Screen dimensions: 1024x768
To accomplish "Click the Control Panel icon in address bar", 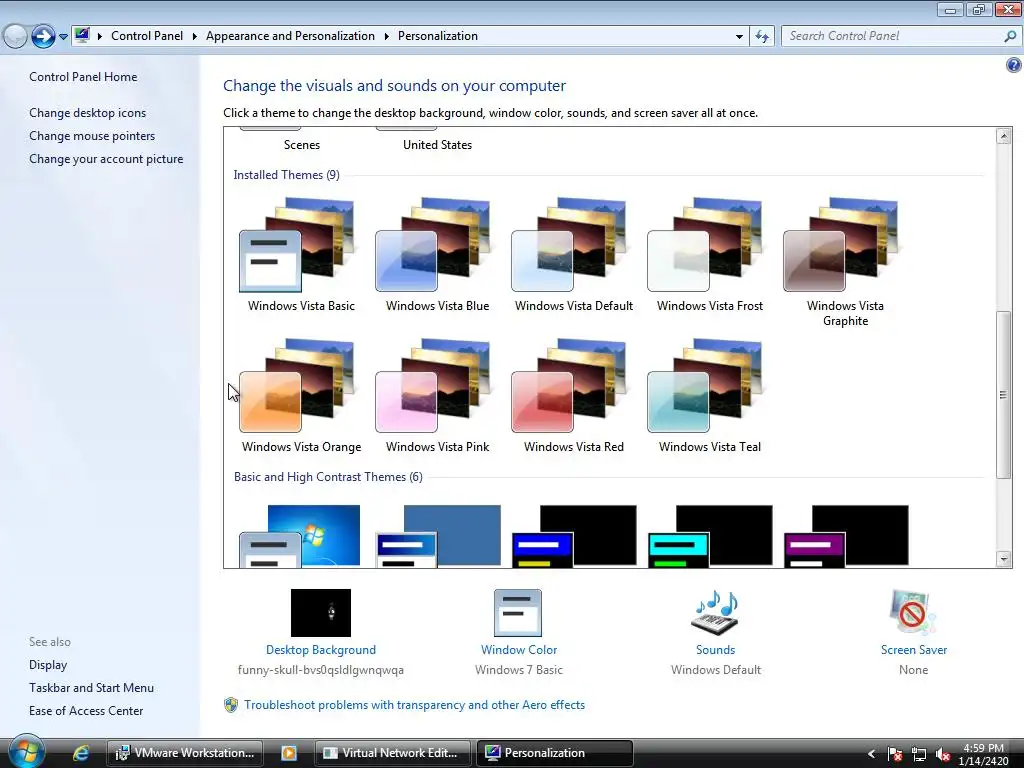I will 82,35.
